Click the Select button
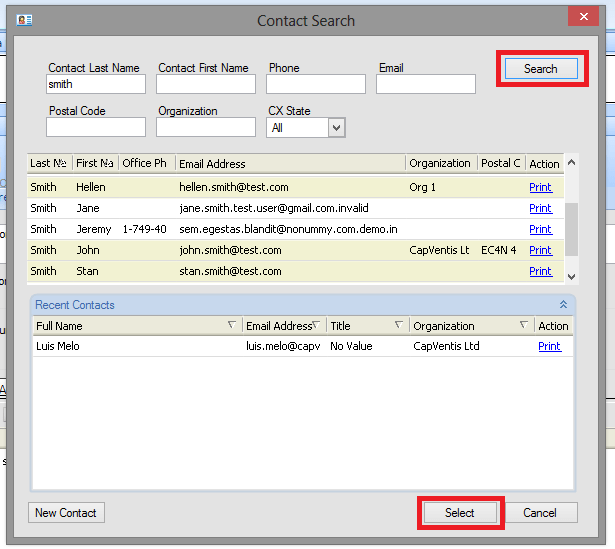The image size is (615, 549). click(460, 513)
